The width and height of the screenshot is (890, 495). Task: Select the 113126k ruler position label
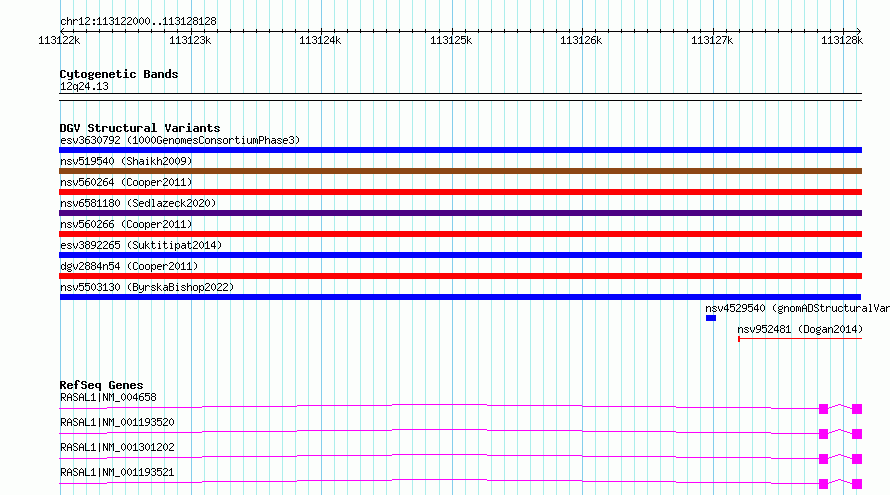581,40
